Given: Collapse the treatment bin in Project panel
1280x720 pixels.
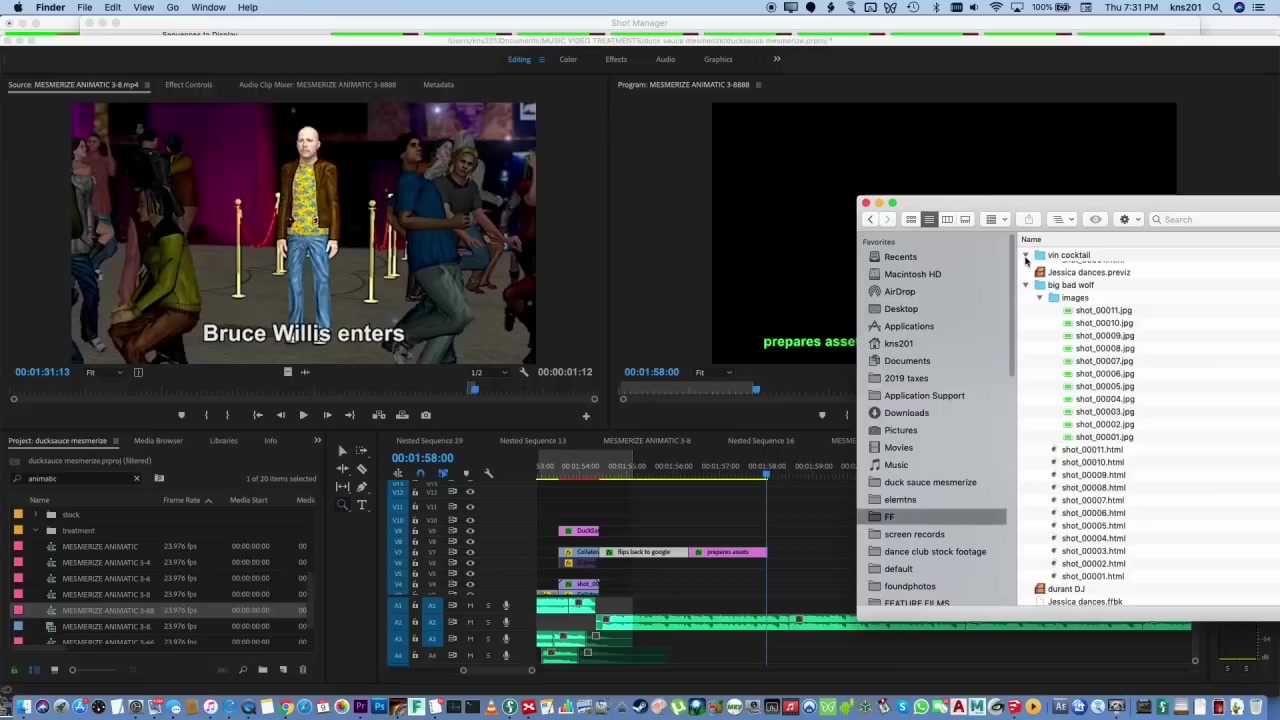Looking at the screenshot, I should point(36,531).
